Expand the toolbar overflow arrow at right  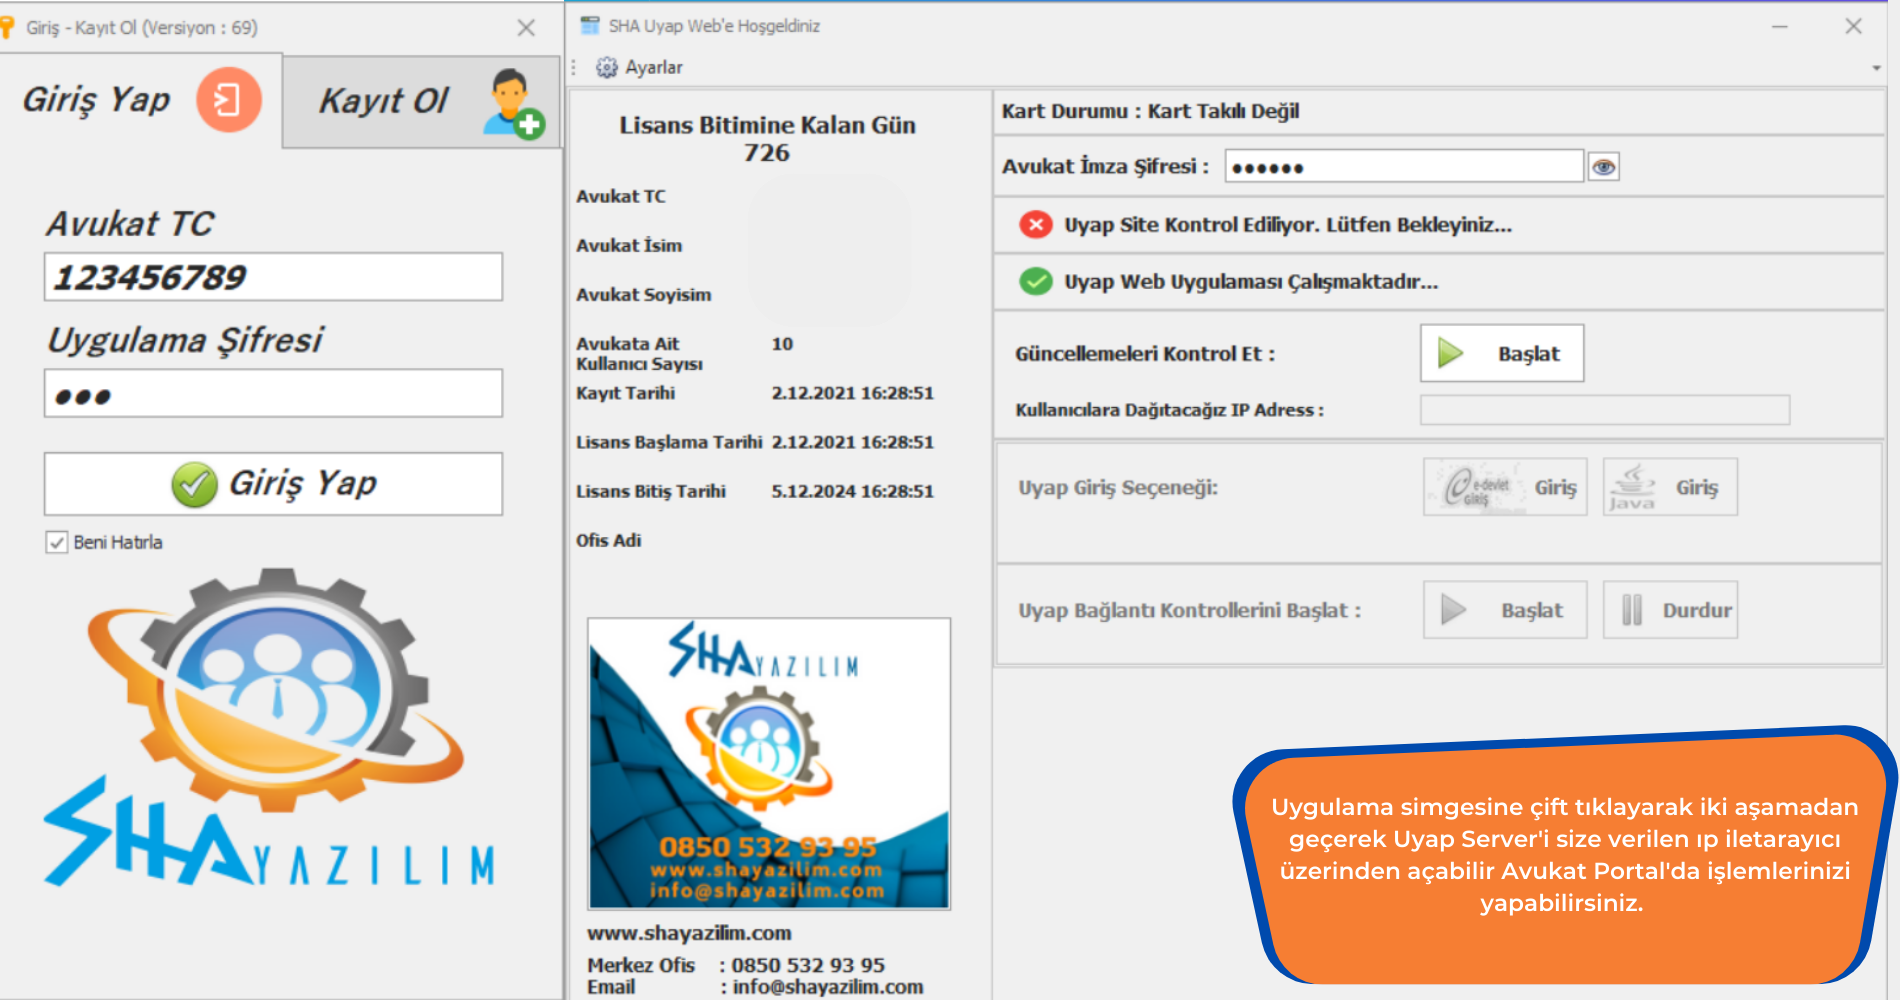(1876, 68)
